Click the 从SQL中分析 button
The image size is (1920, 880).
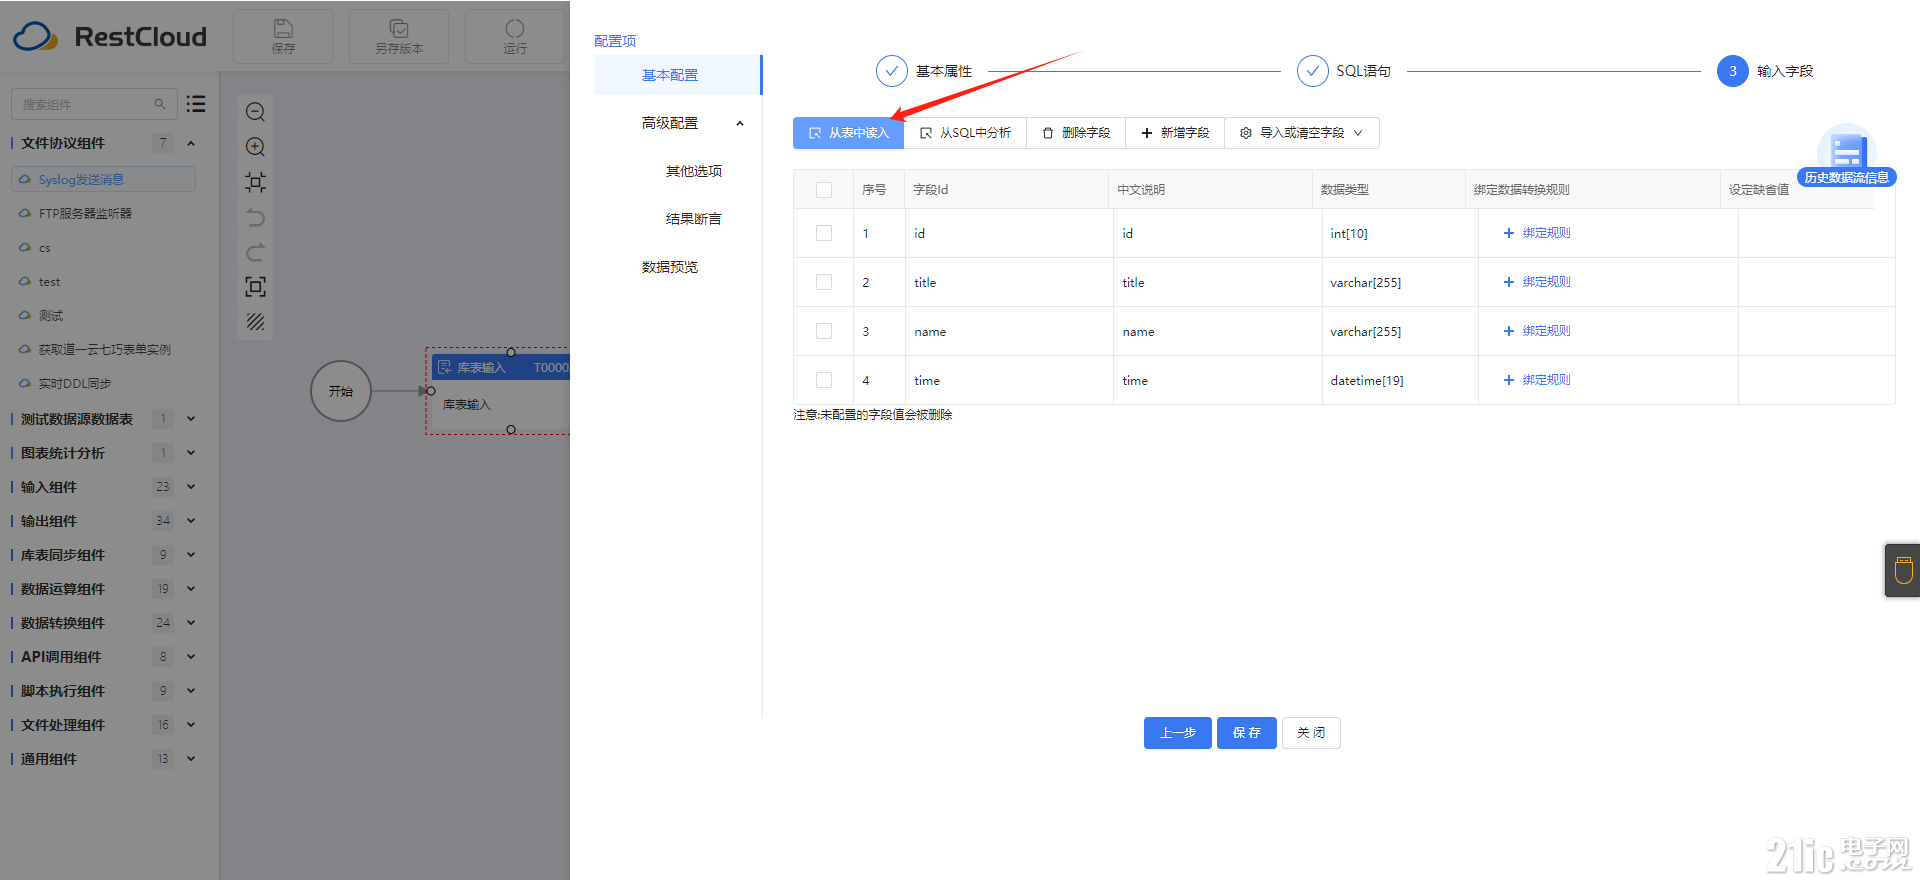coord(965,133)
